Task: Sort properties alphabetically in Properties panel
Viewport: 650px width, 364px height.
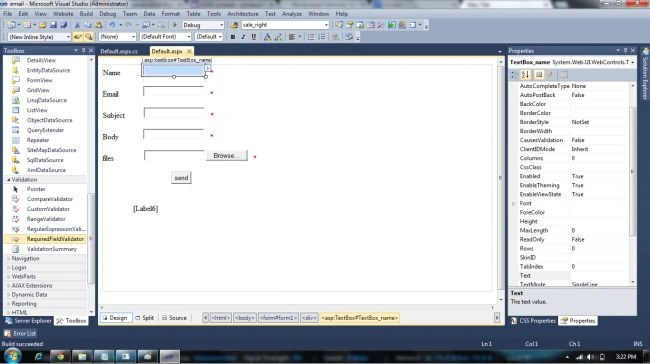Action: click(525, 75)
